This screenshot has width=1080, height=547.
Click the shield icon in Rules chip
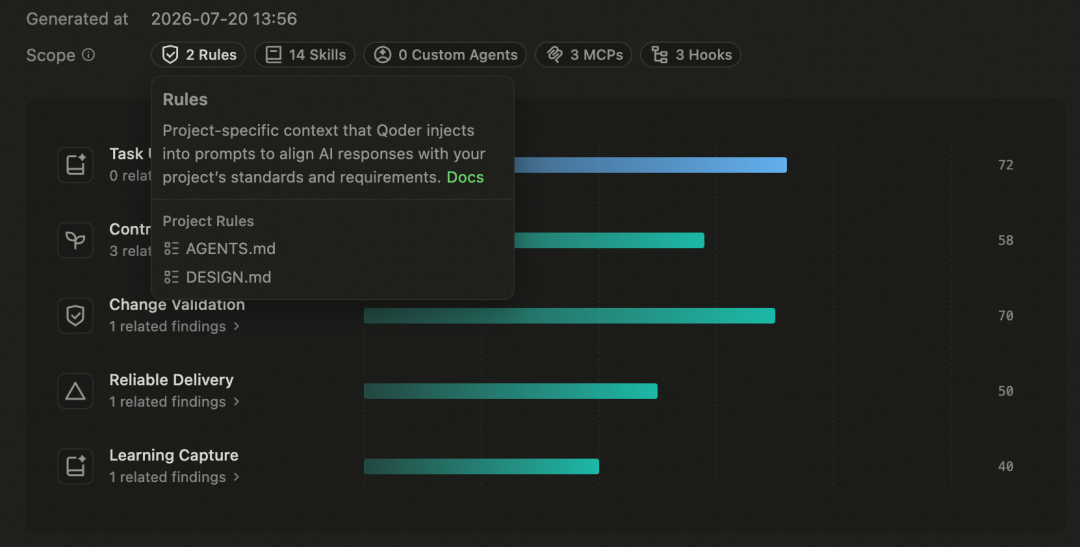(170, 54)
